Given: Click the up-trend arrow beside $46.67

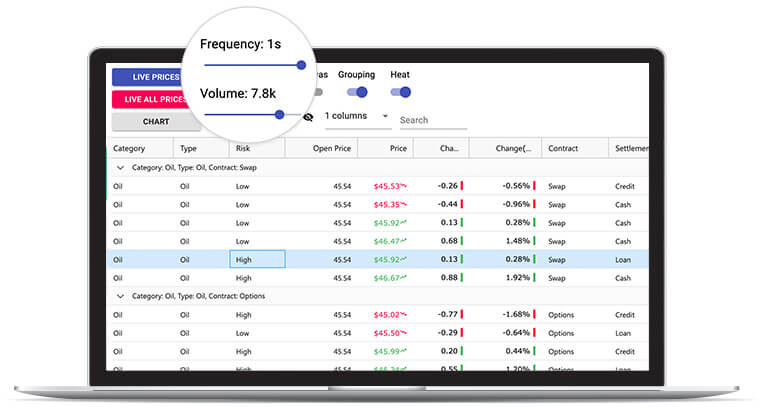Looking at the screenshot, I should coord(405,277).
